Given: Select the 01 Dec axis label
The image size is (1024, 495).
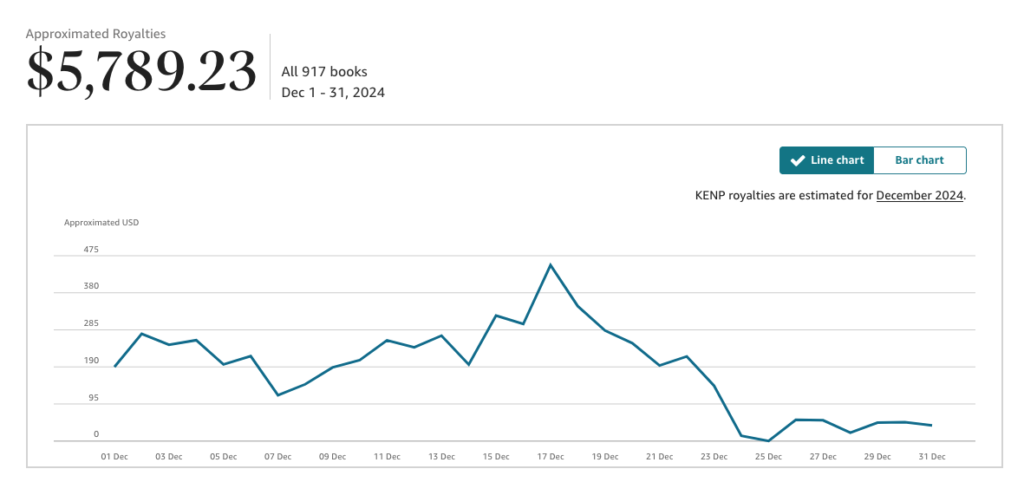Looking at the screenshot, I should tap(114, 456).
